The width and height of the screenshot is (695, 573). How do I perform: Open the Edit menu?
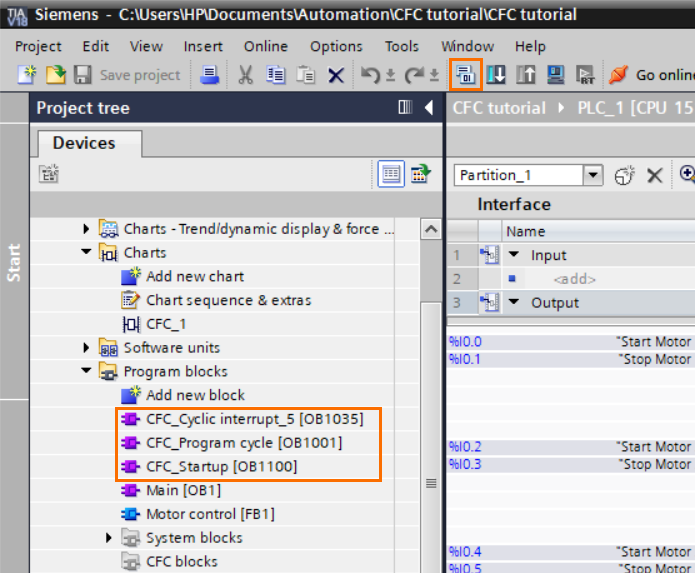[x=96, y=46]
